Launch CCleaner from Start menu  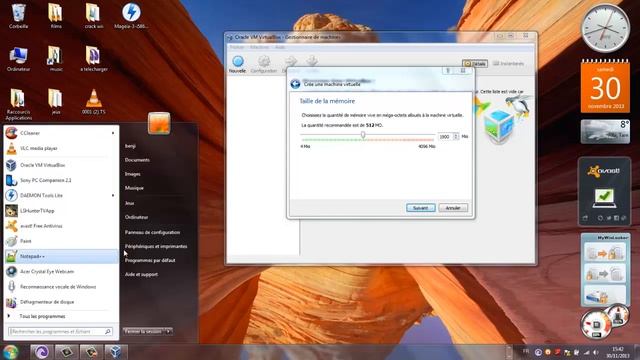pos(60,133)
